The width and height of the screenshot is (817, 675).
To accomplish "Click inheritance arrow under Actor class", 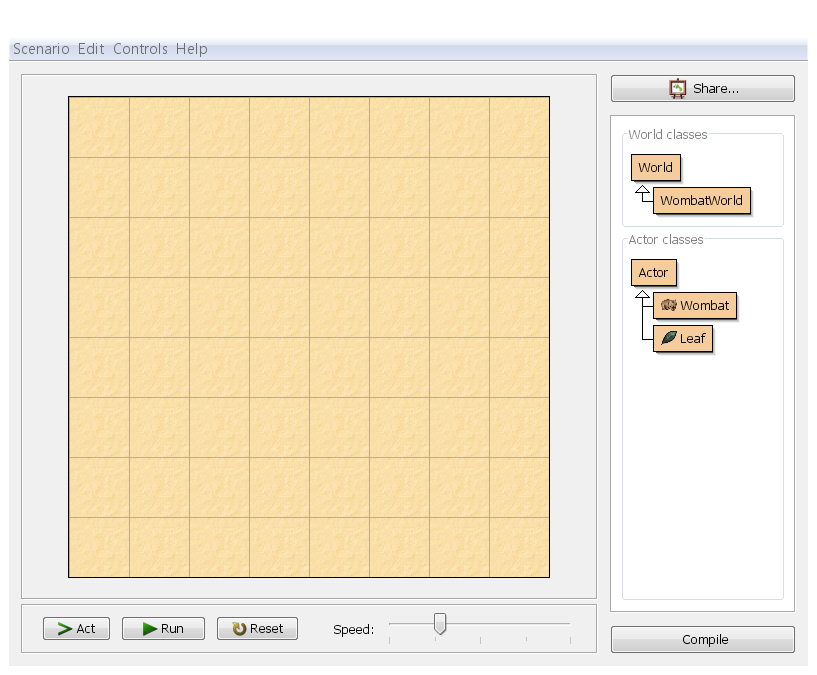I will 642,293.
